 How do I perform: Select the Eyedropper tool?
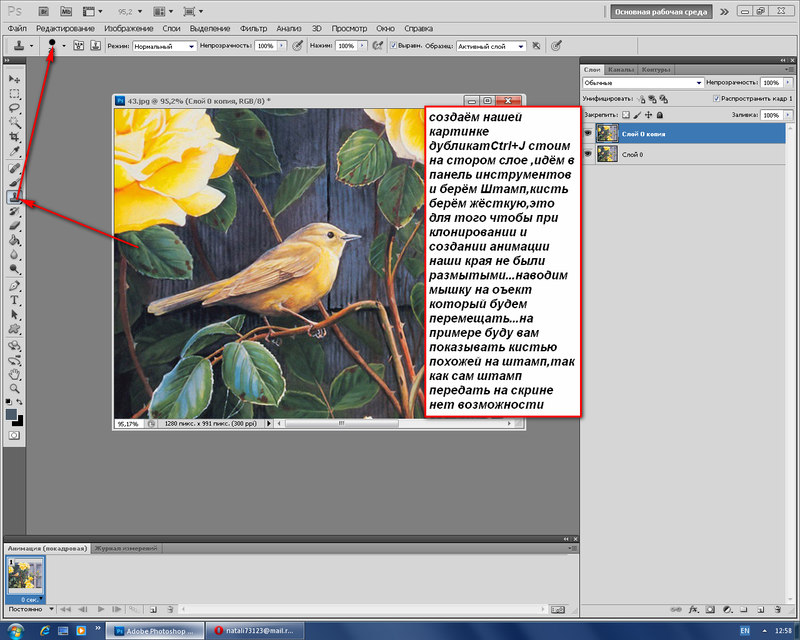[14, 151]
